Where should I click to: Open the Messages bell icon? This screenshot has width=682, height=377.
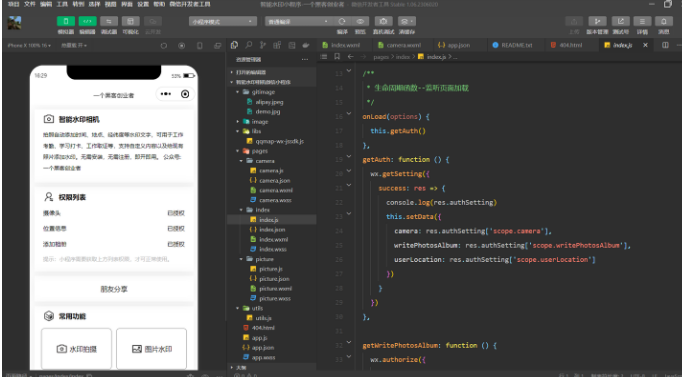664,21
